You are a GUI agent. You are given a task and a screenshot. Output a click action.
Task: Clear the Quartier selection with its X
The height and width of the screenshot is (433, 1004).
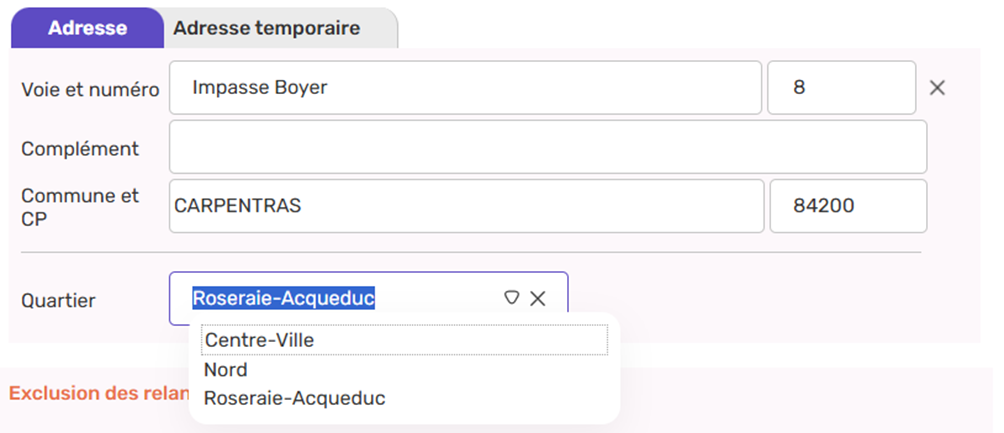coord(538,298)
